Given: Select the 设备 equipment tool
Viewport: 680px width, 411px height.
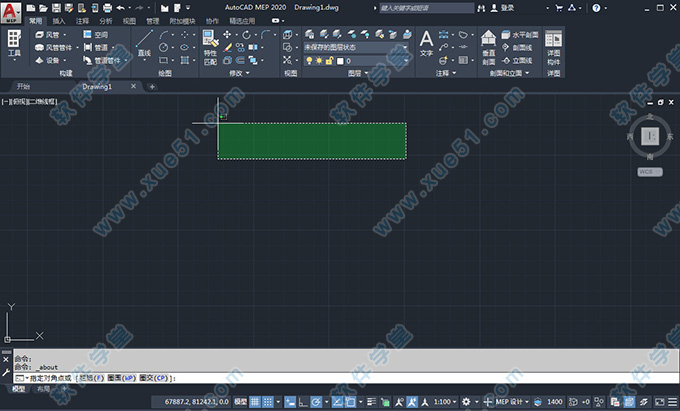Looking at the screenshot, I should (48, 61).
